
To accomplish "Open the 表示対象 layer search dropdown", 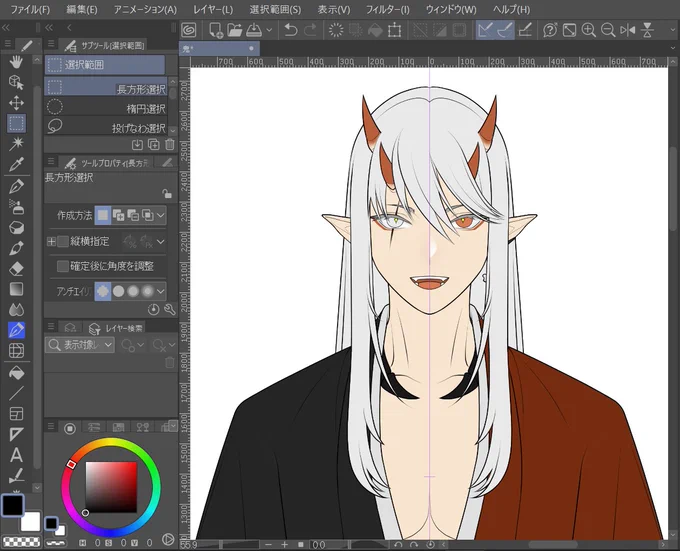I will point(80,345).
